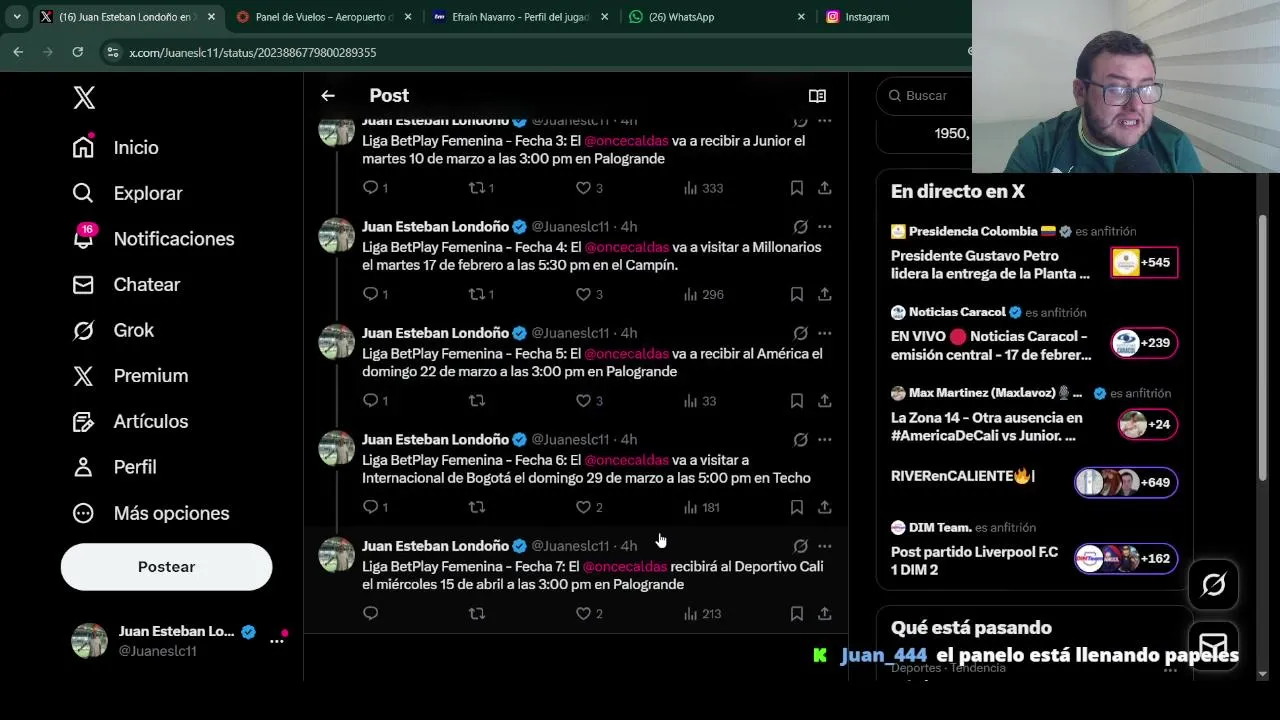Share the Fecha 4 Millonarios post

825,294
